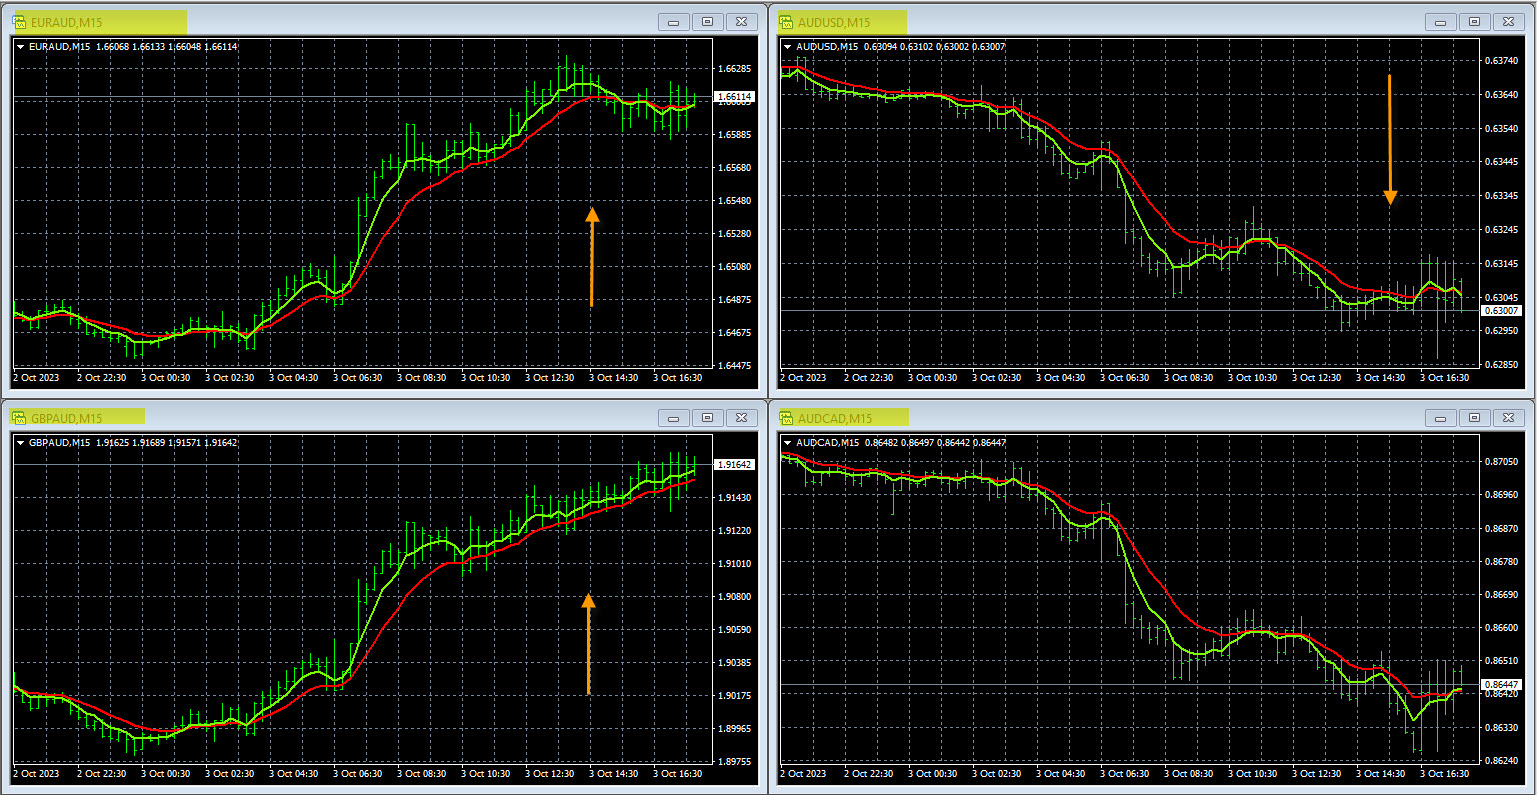Click the 1.66114 current price label
1537x795 pixels.
coord(735,97)
